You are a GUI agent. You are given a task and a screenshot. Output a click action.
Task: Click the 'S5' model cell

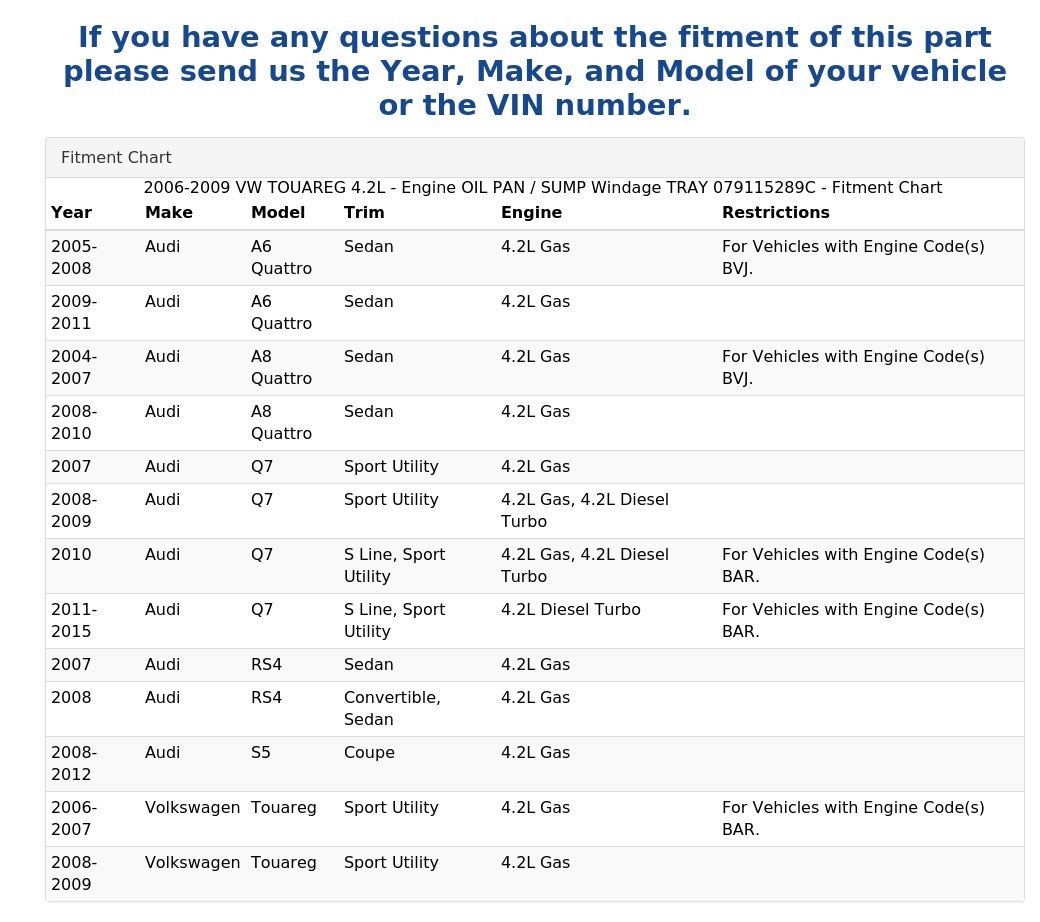coord(261,753)
